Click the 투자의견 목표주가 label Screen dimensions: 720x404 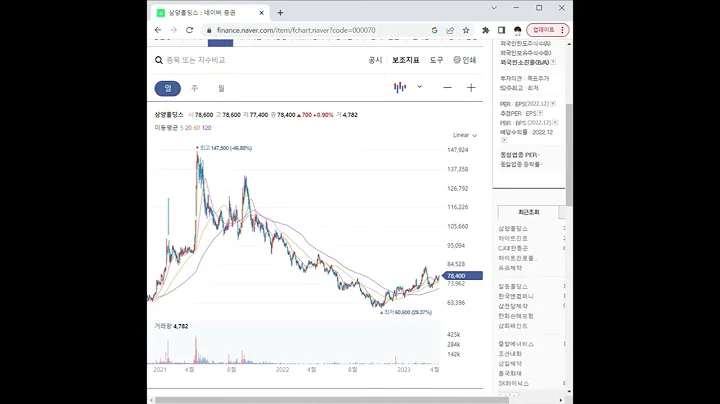[x=524, y=79]
